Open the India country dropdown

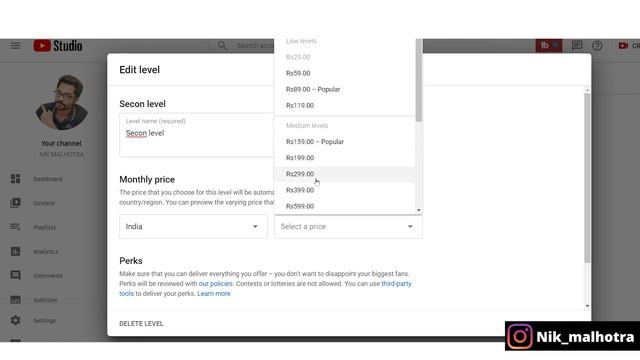click(x=193, y=227)
